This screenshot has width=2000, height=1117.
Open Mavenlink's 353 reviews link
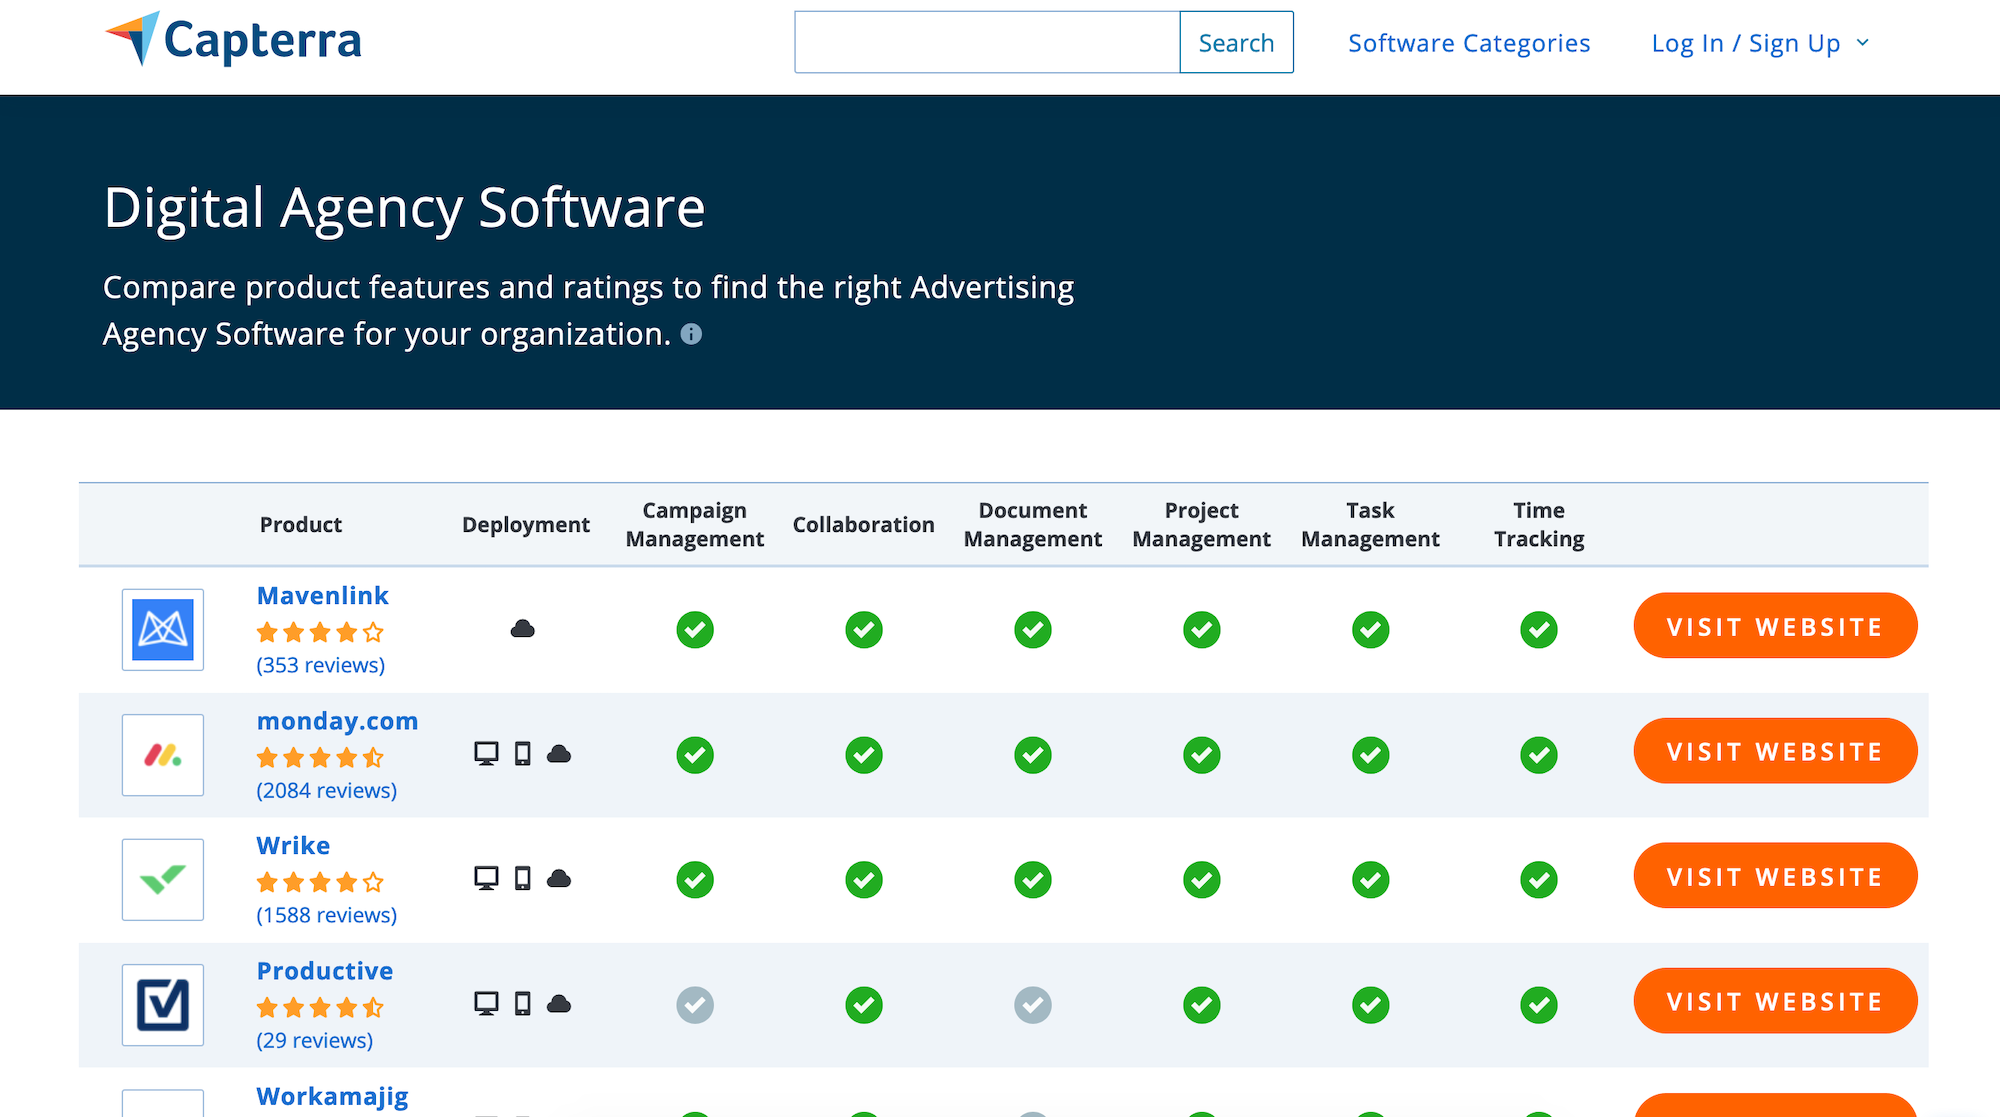click(x=320, y=665)
